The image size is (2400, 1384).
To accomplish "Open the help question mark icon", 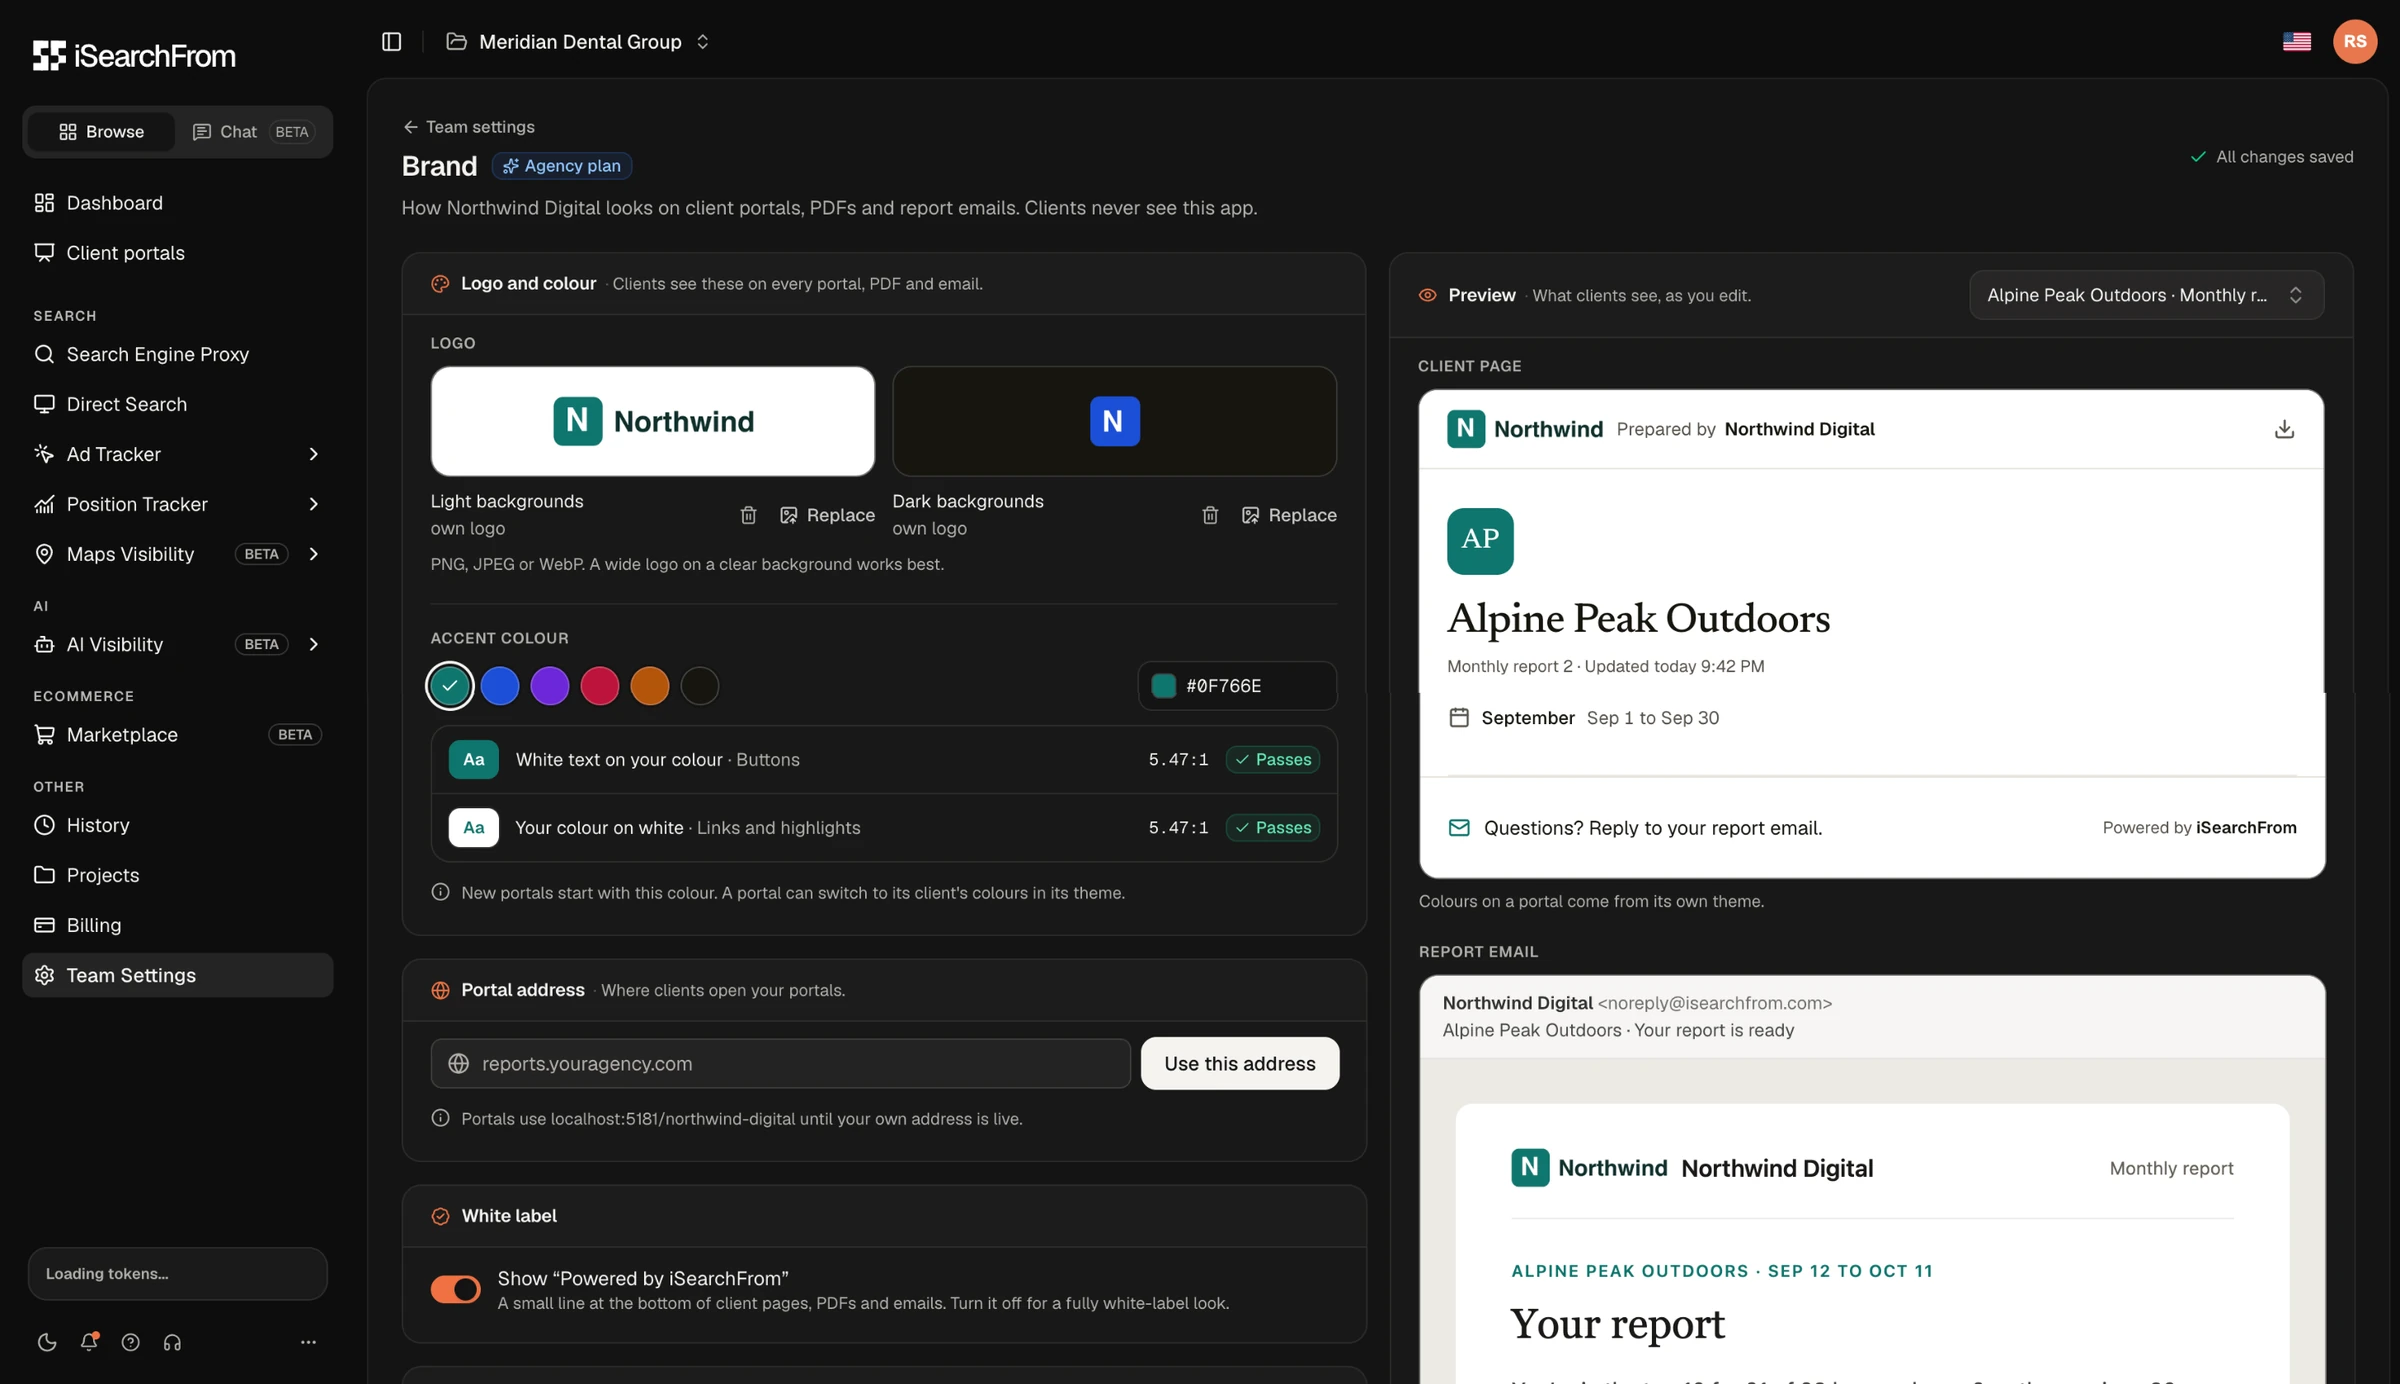I will pos(130,1342).
